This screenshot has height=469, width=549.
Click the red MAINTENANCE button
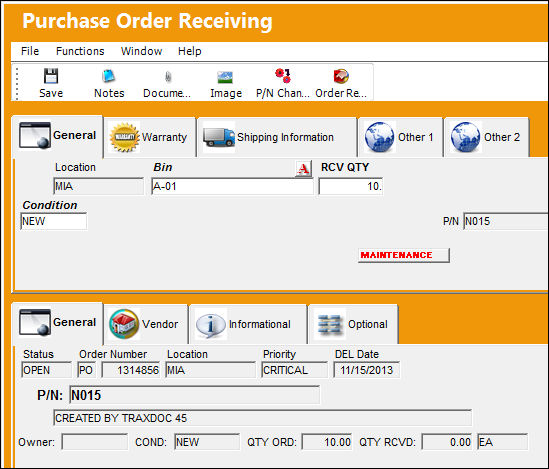tap(404, 255)
